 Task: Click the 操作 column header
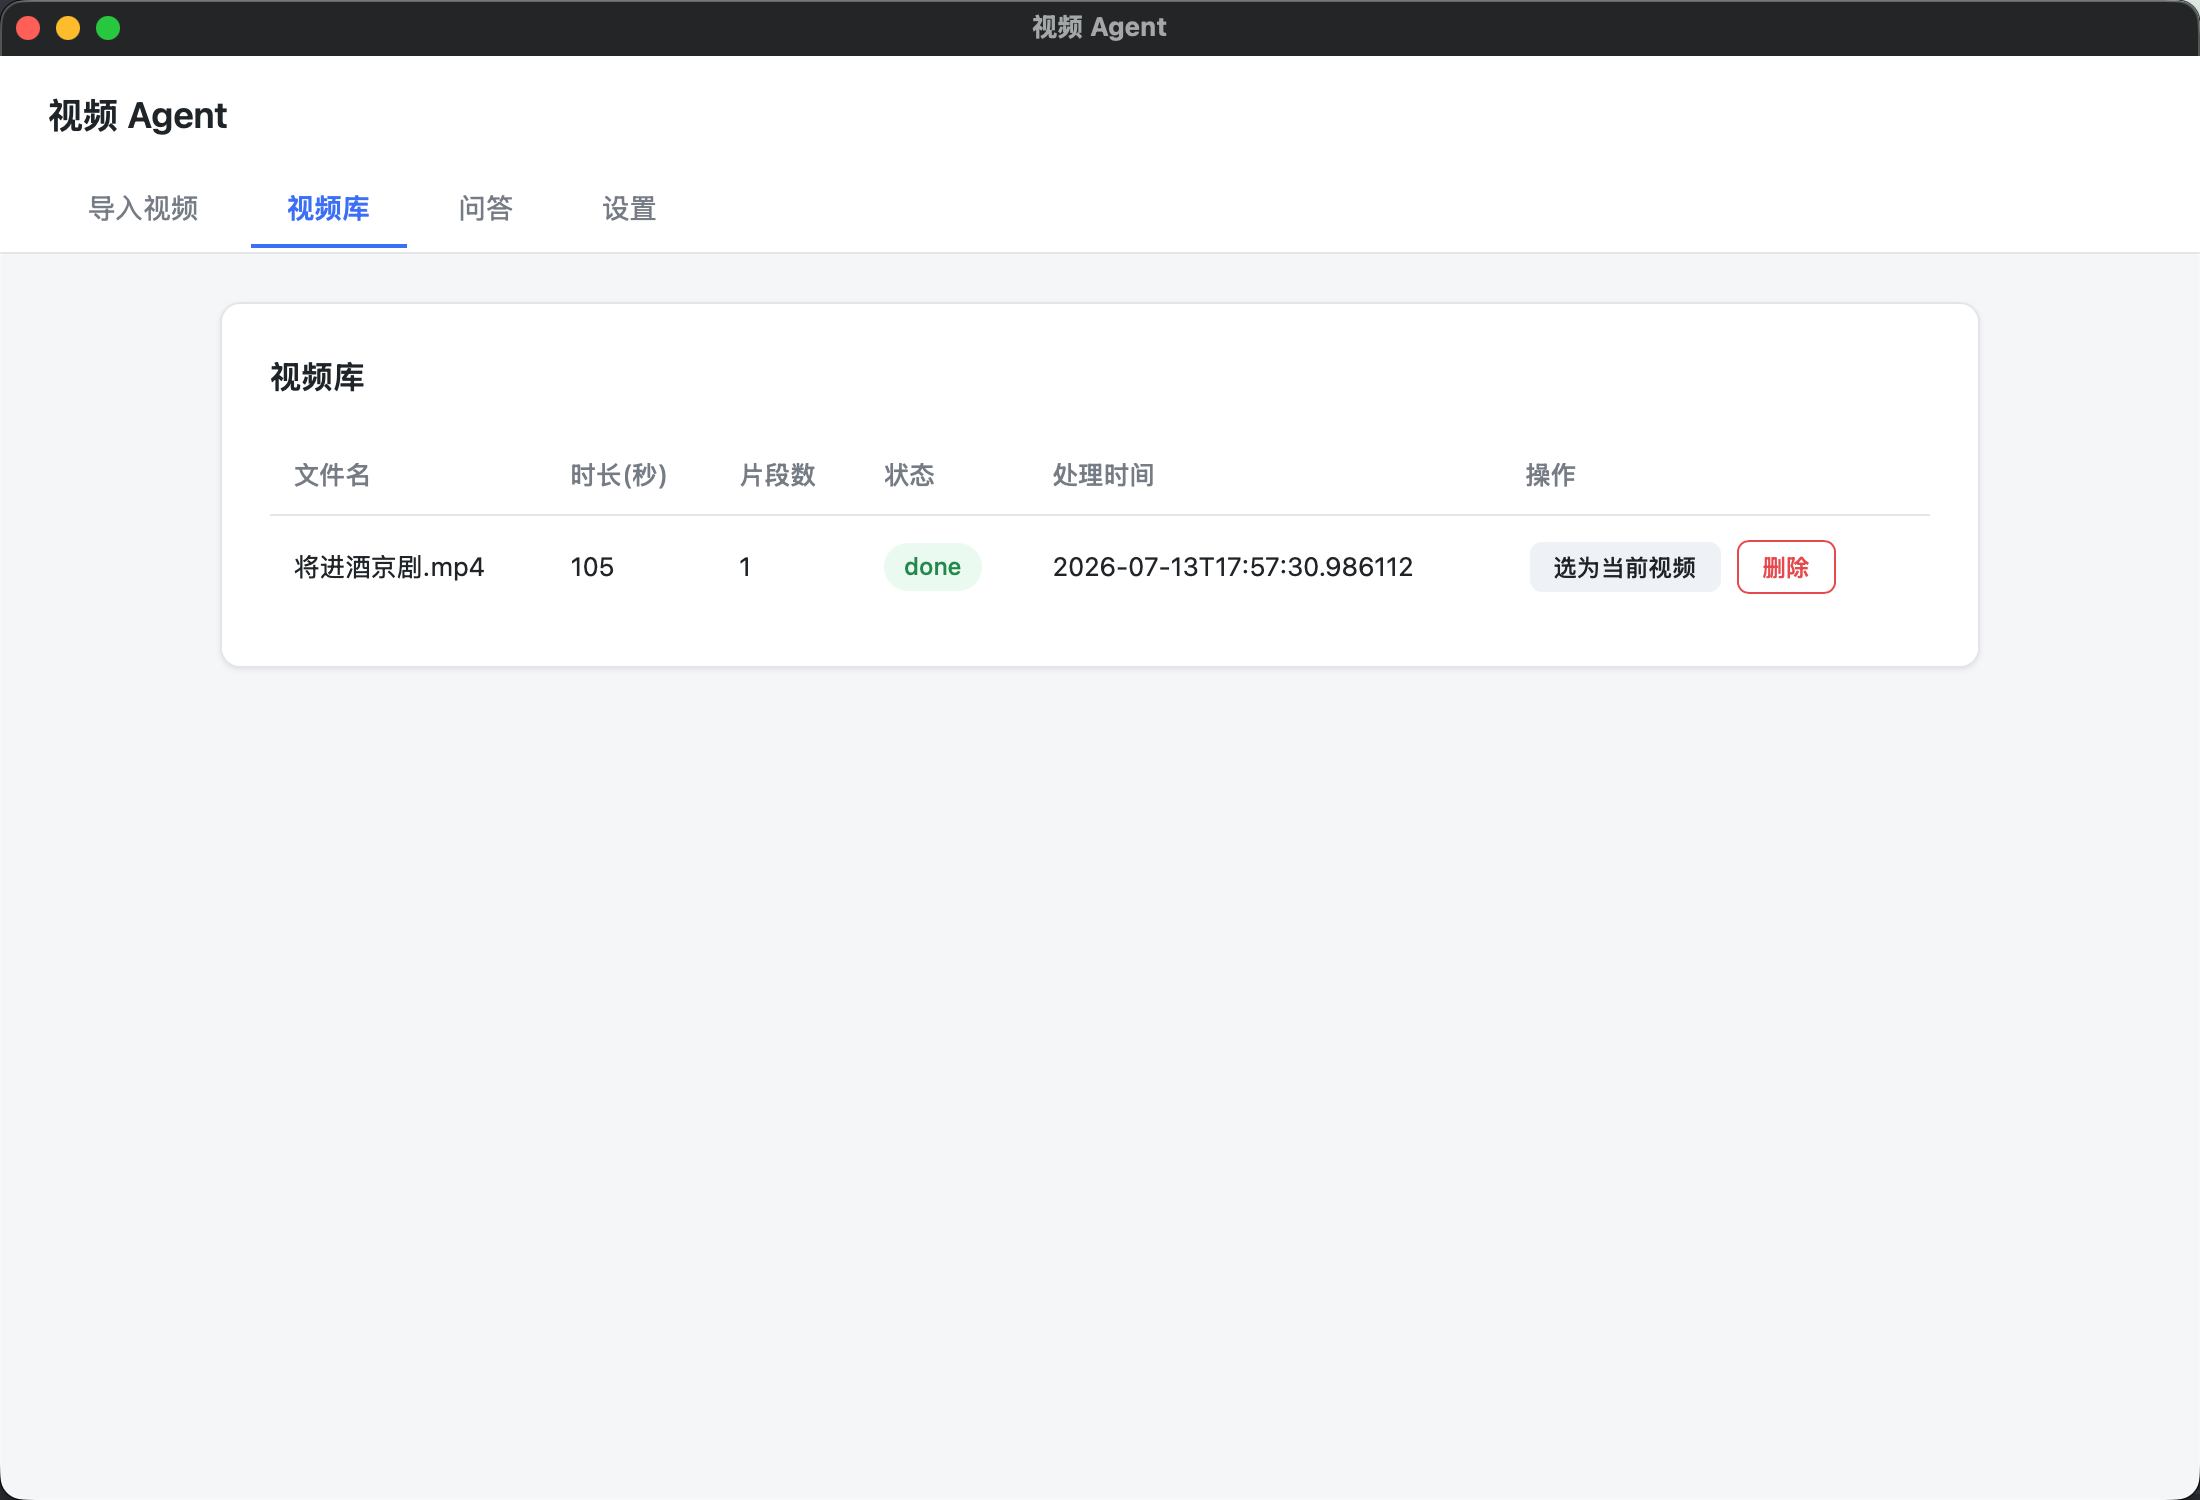[x=1550, y=475]
